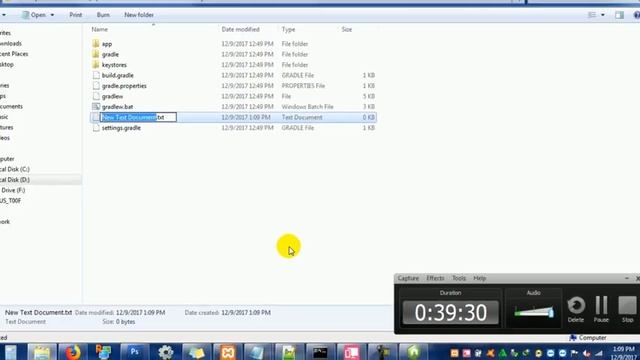This screenshot has height=360, width=640.
Task: Open Firefox from the taskbar
Action: coord(73,352)
